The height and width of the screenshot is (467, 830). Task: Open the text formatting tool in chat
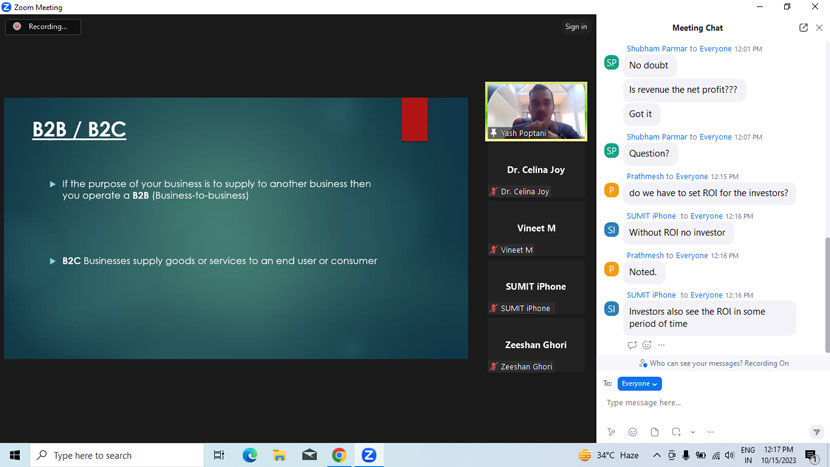[x=611, y=432]
